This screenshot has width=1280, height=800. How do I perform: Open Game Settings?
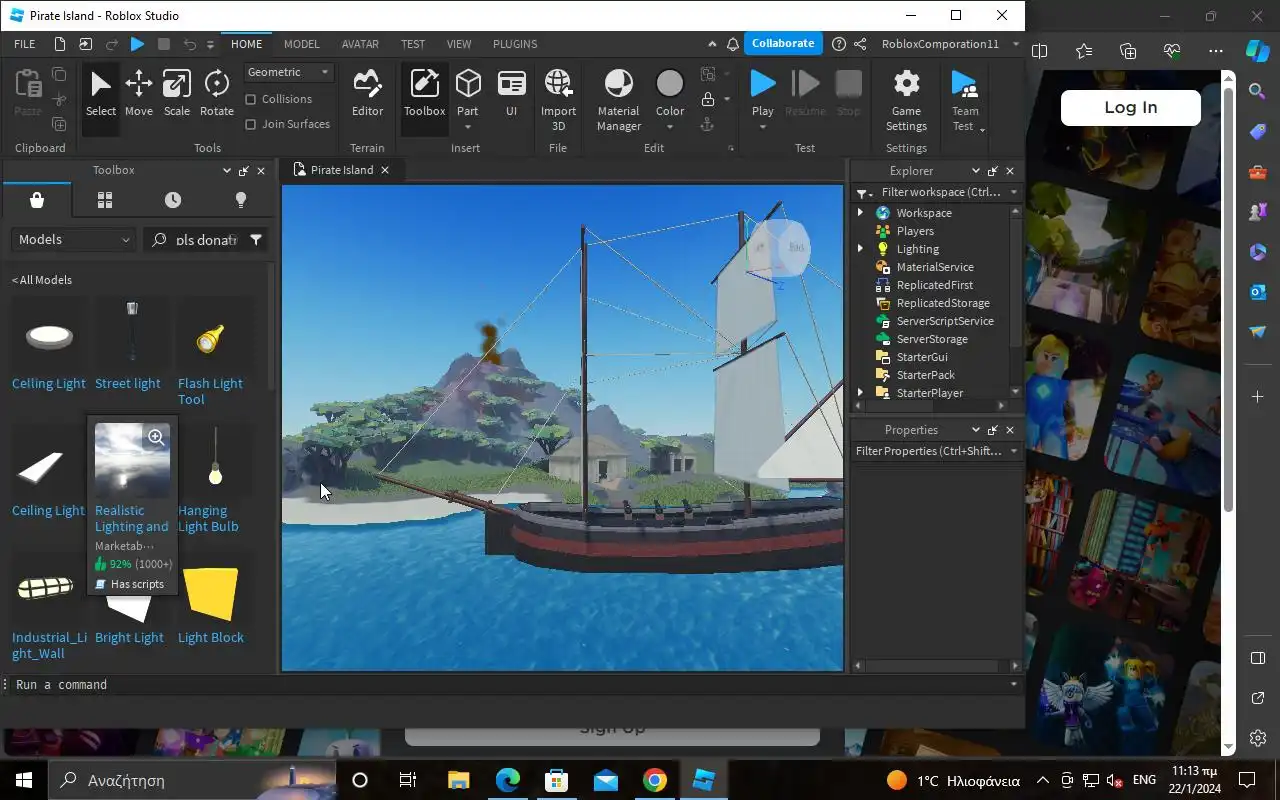point(906,100)
